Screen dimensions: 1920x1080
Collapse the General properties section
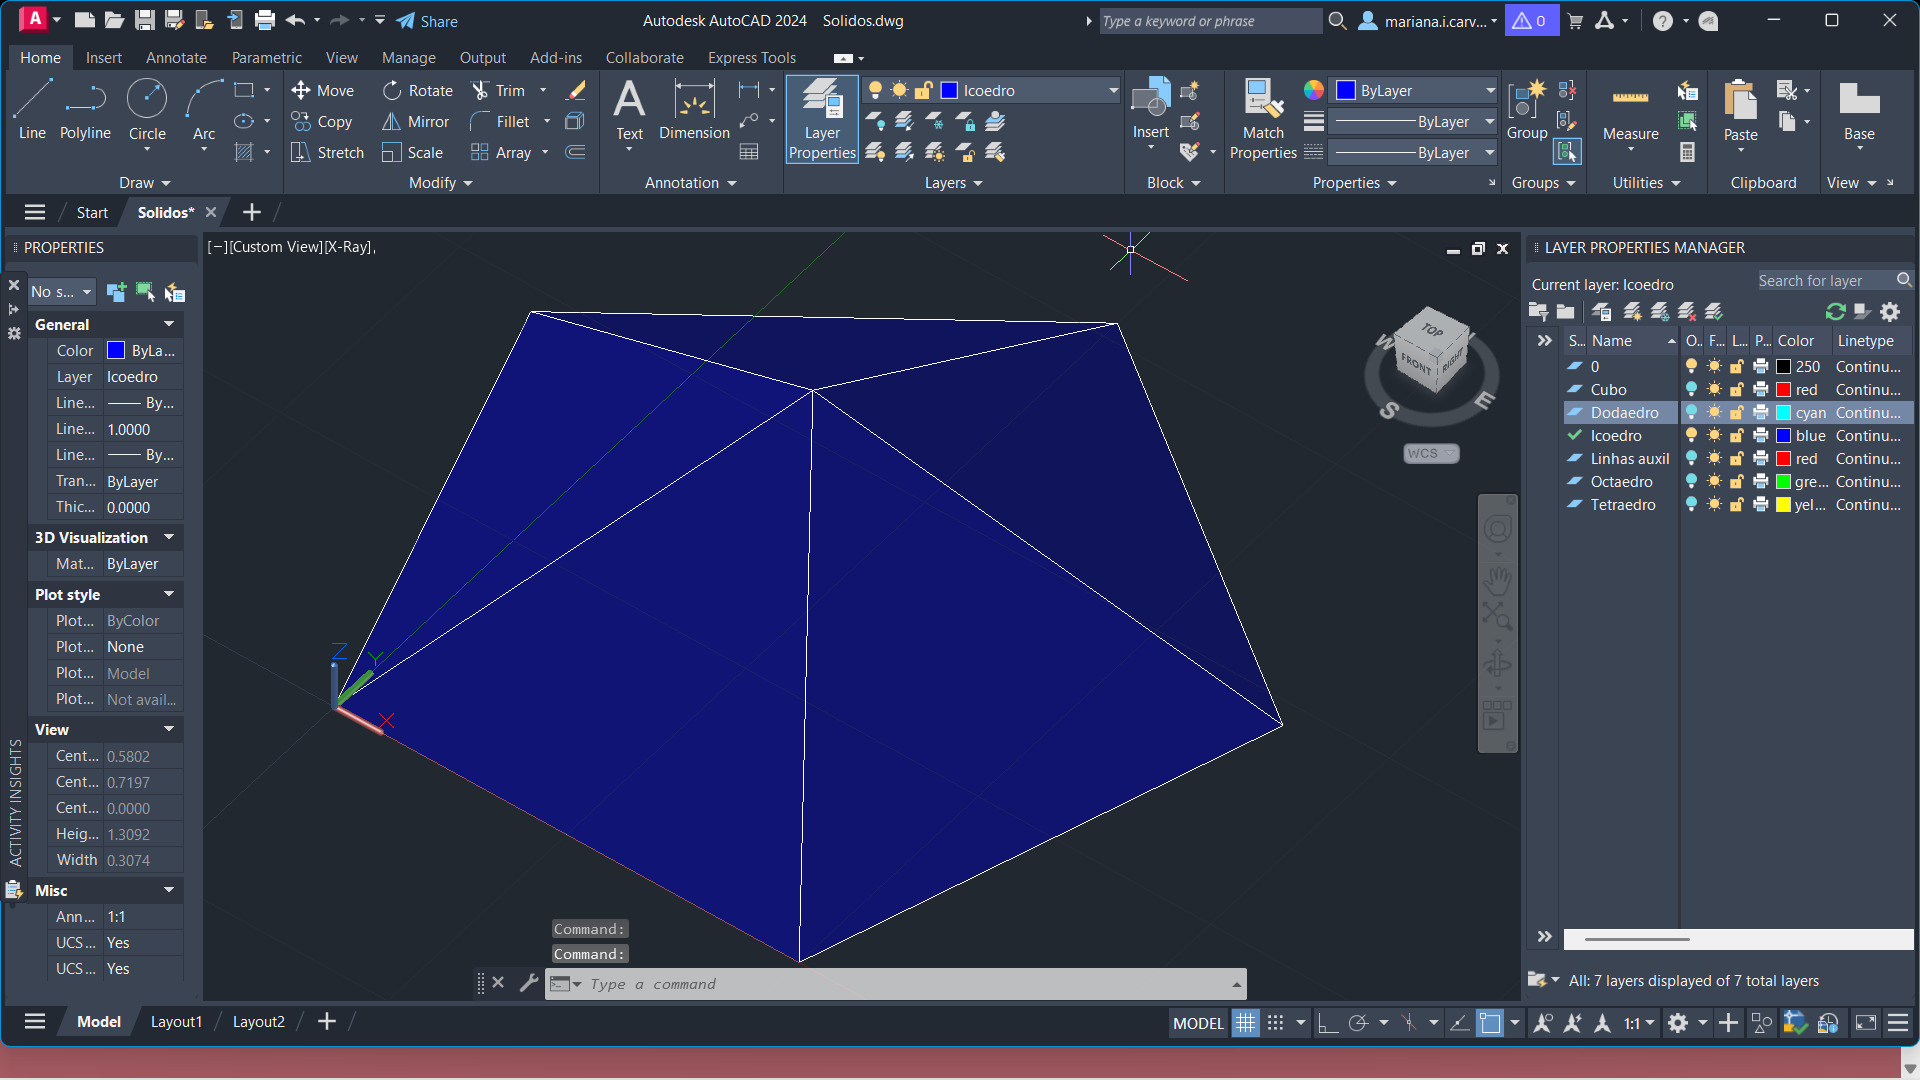tap(169, 324)
